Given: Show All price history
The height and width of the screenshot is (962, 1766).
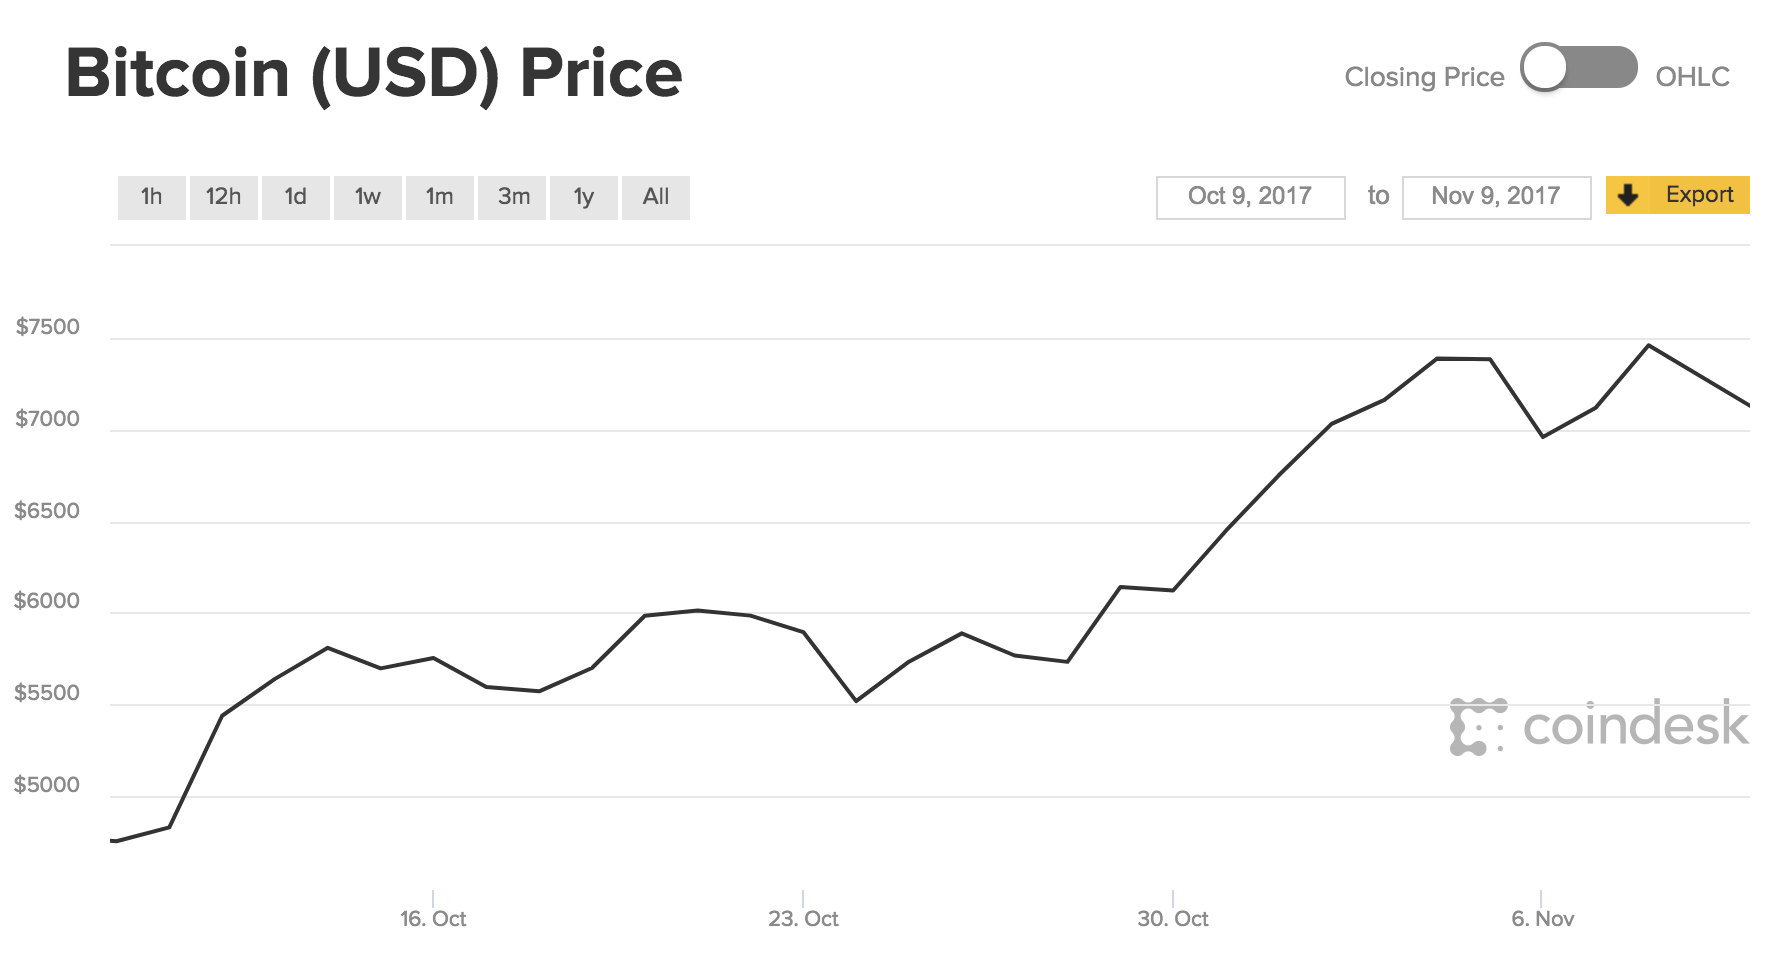Looking at the screenshot, I should coord(656,197).
